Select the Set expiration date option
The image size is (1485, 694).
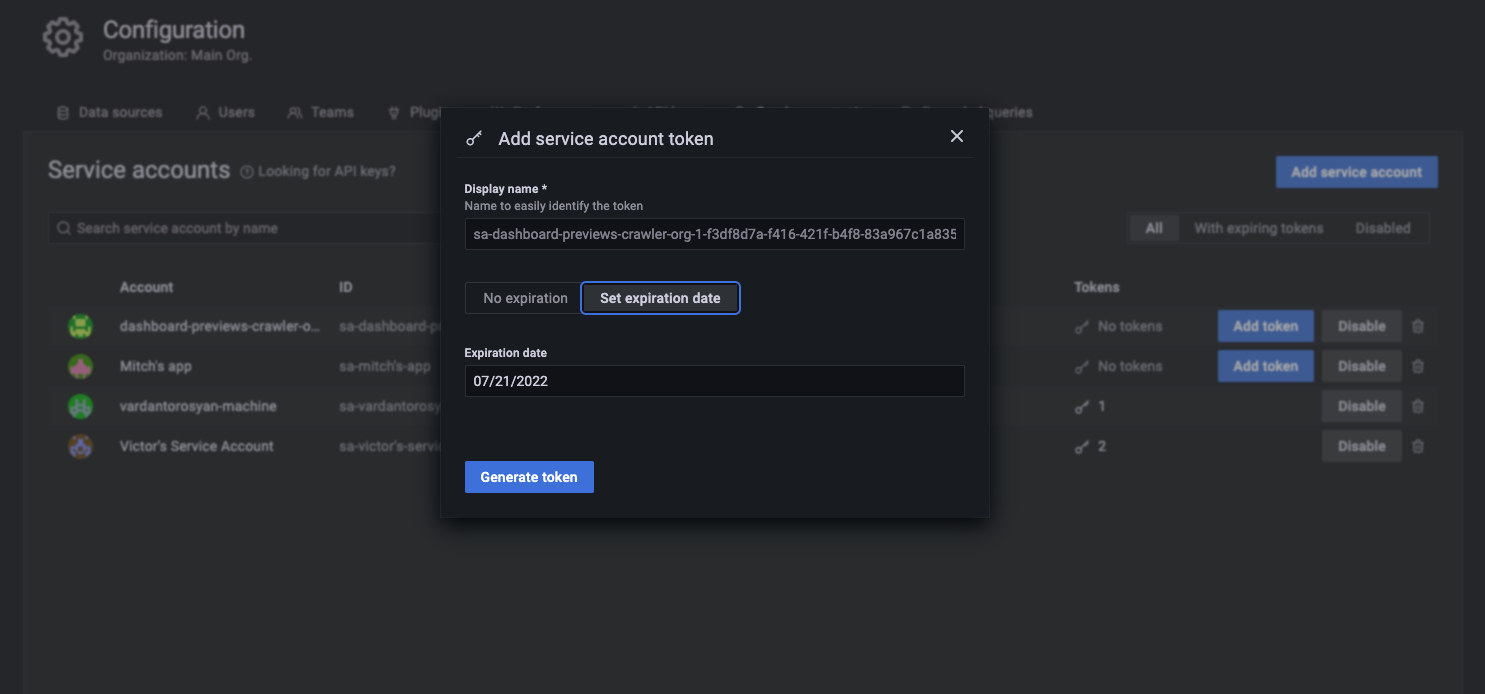tap(660, 297)
